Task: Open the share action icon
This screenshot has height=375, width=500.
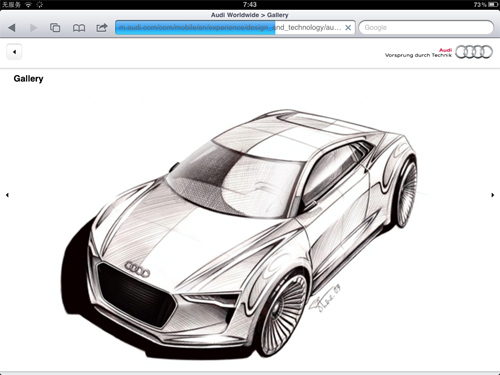Action: [102, 27]
